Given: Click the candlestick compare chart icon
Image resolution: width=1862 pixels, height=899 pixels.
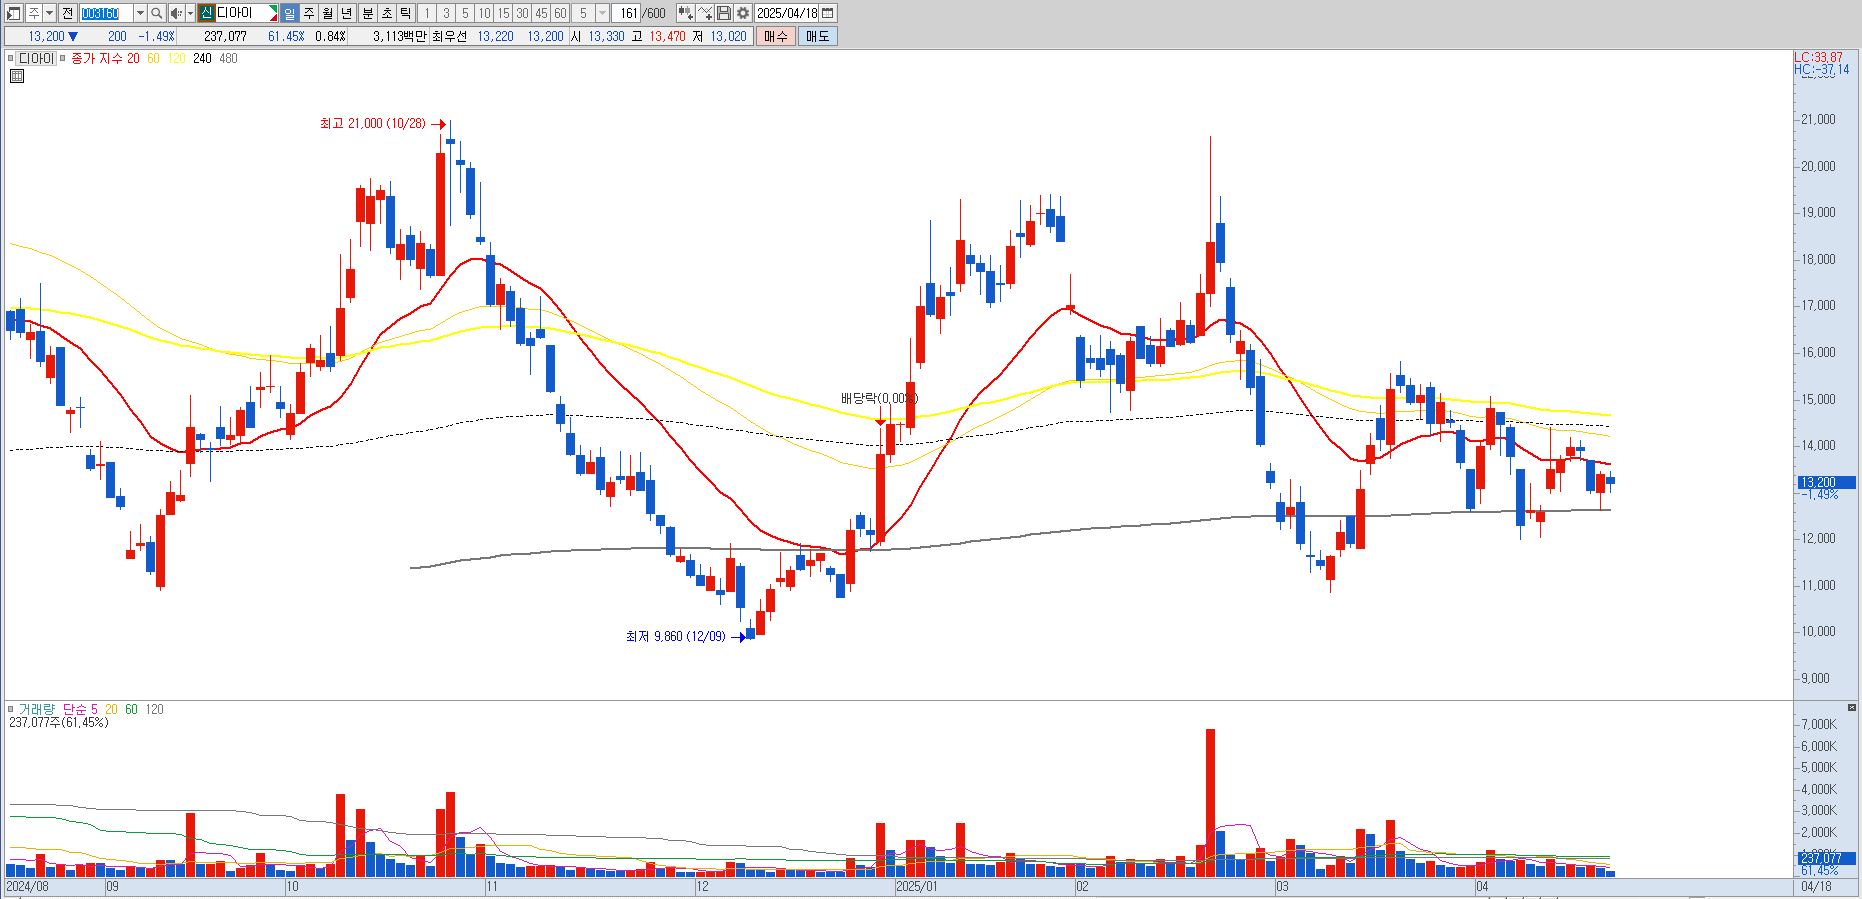Looking at the screenshot, I should [x=685, y=13].
